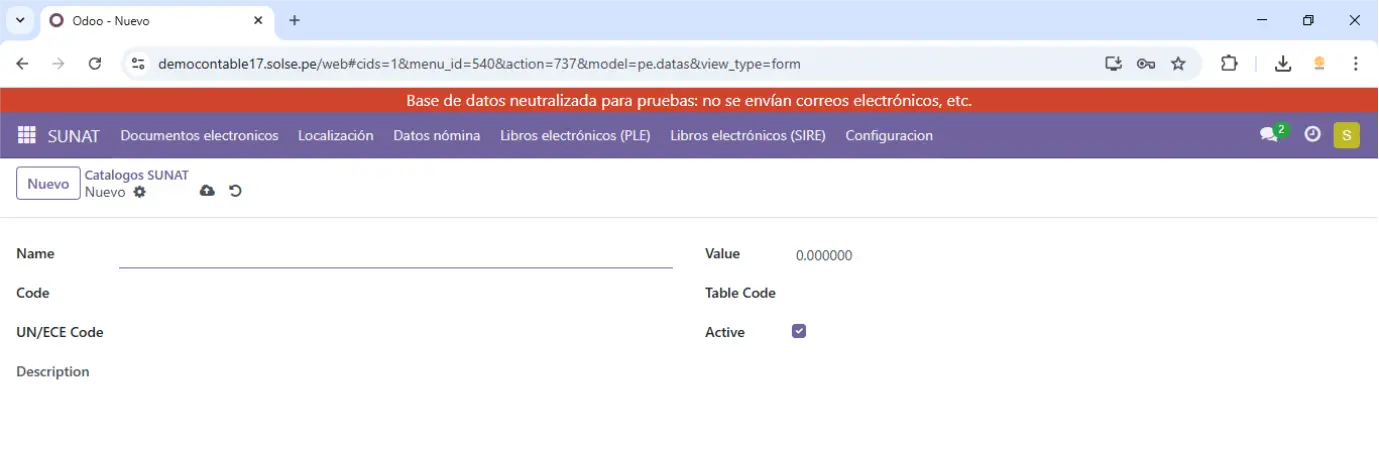Image resolution: width=1379 pixels, height=455 pixels.
Task: Open the user avatar menu
Action: pyautogui.click(x=1346, y=135)
